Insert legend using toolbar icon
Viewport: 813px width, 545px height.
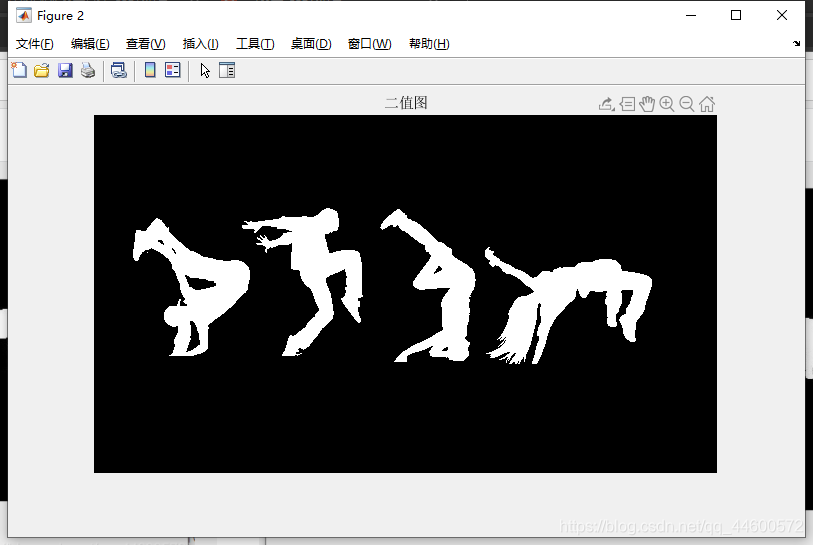(173, 70)
